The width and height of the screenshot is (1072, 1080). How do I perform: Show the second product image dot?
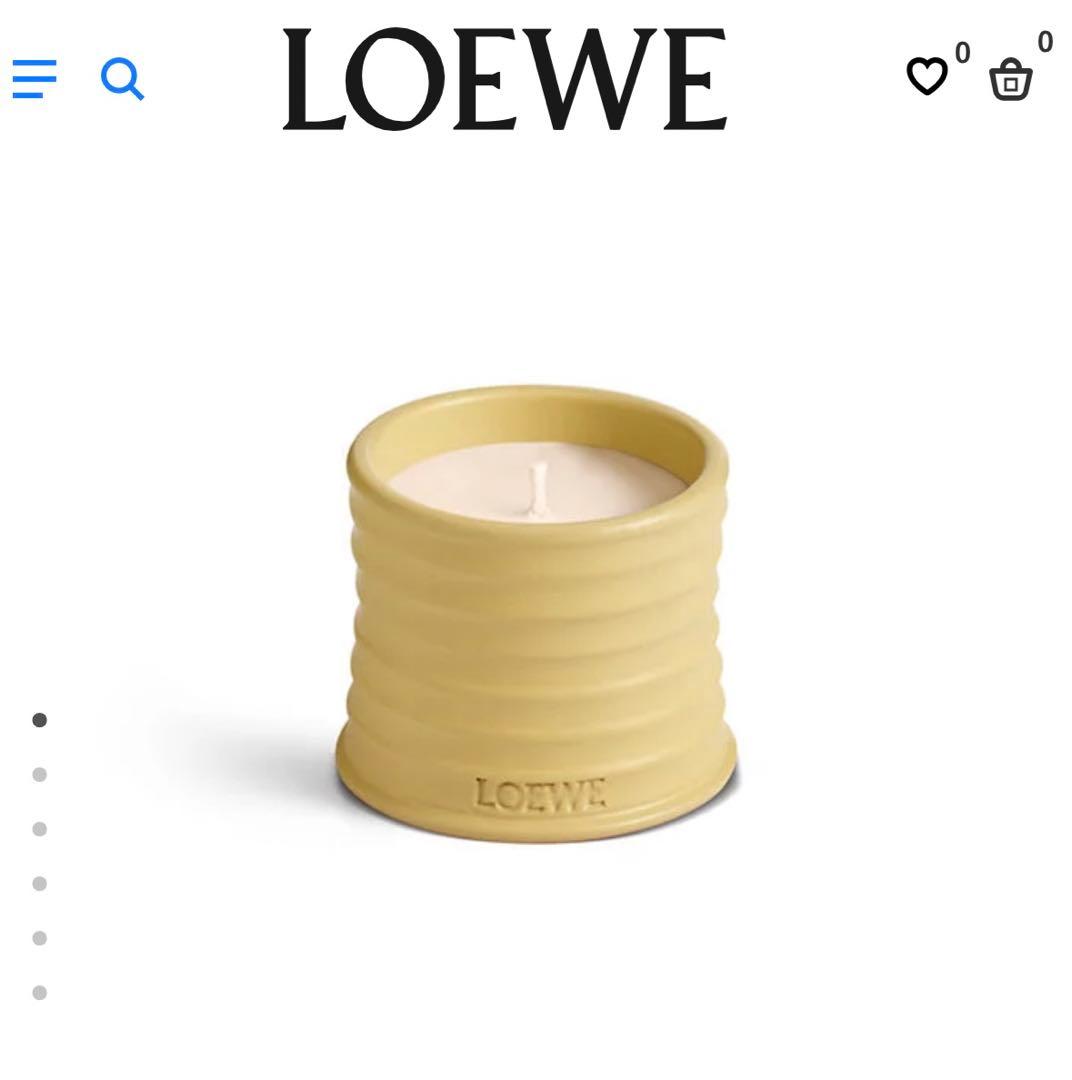coord(40,774)
